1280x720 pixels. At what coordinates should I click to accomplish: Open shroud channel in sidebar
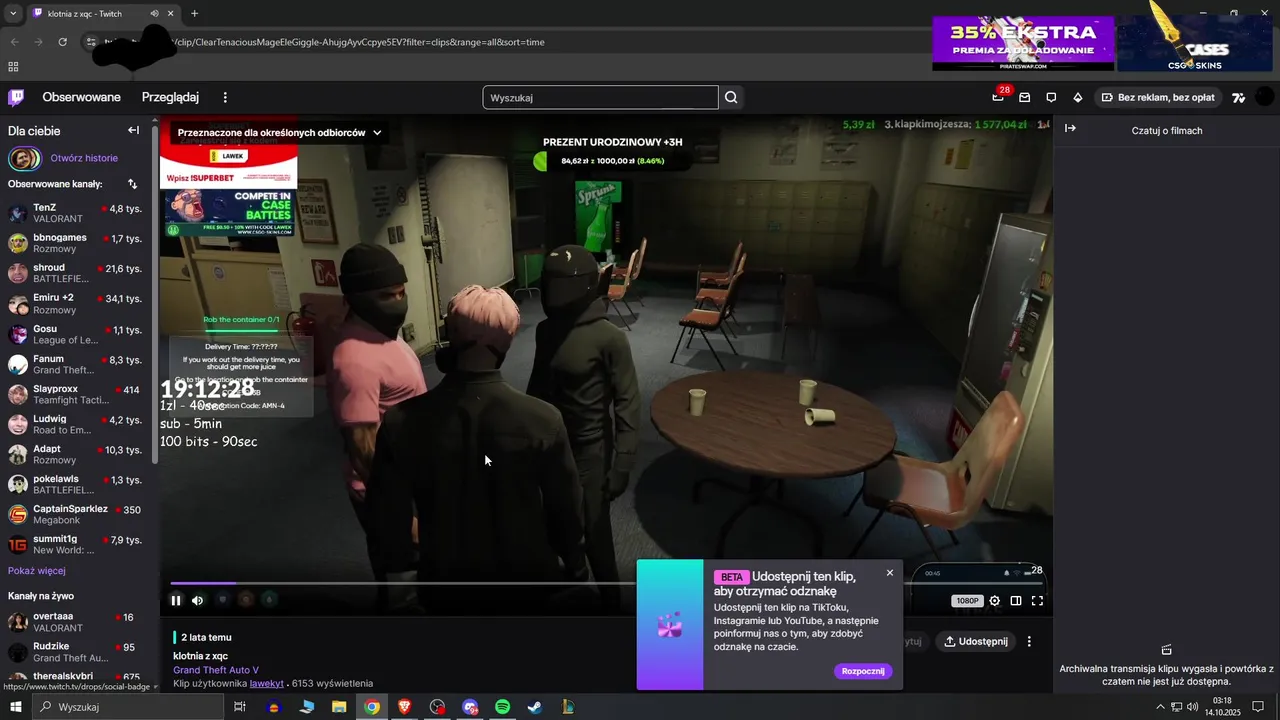[77, 273]
